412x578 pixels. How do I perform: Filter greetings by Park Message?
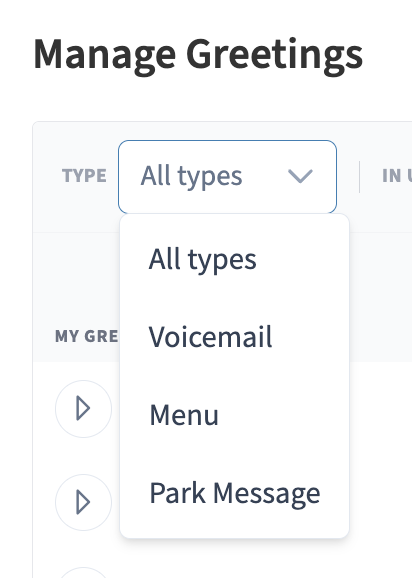(234, 493)
